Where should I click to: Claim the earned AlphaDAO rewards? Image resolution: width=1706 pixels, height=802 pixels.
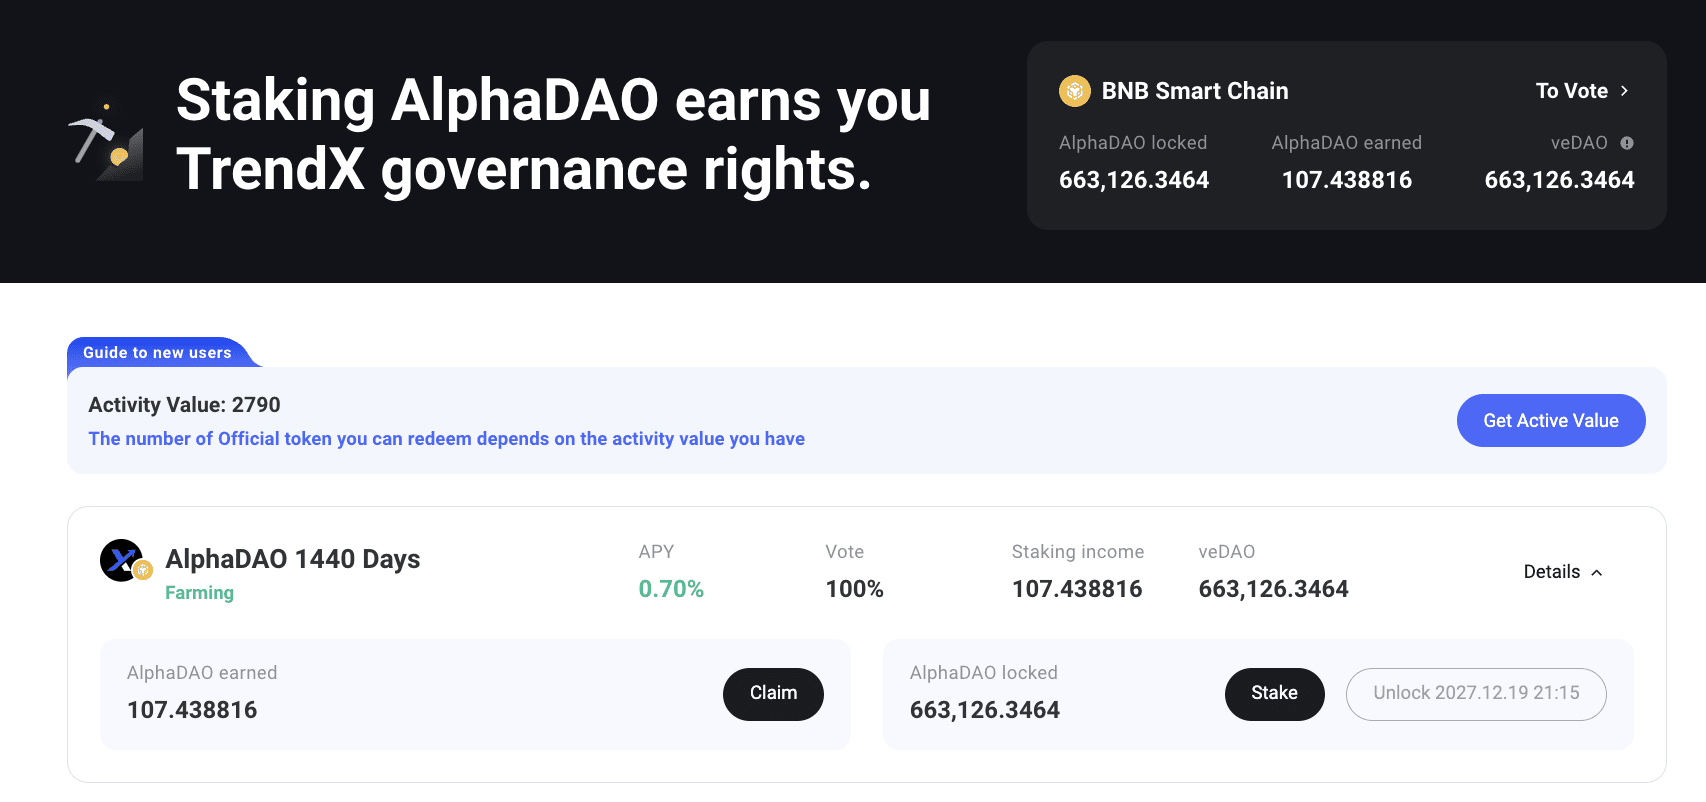point(773,694)
